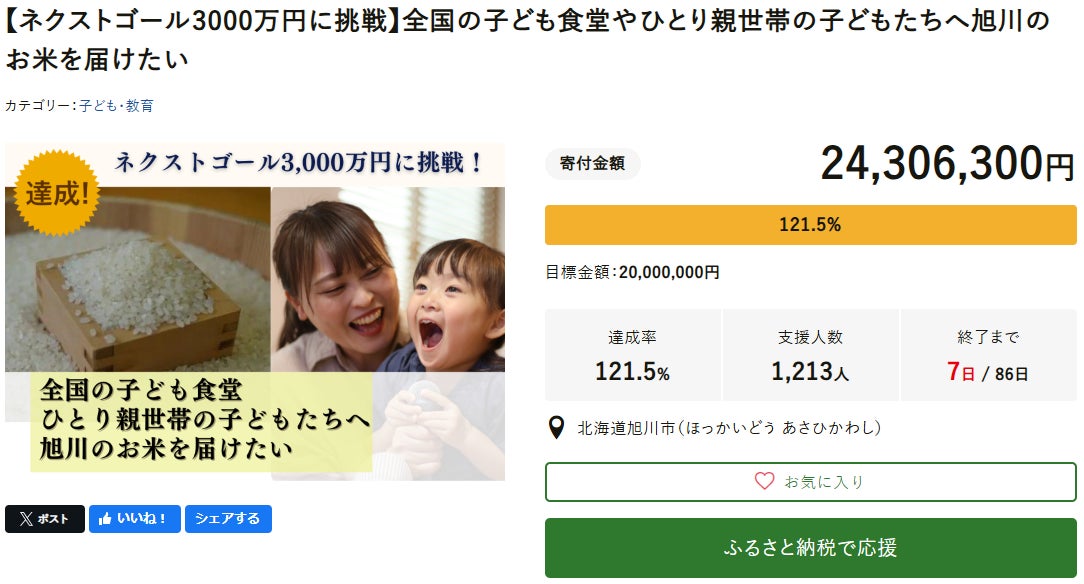Click the 達成率 121.5% stat tile
1084x584 pixels.
pyautogui.click(x=632, y=355)
